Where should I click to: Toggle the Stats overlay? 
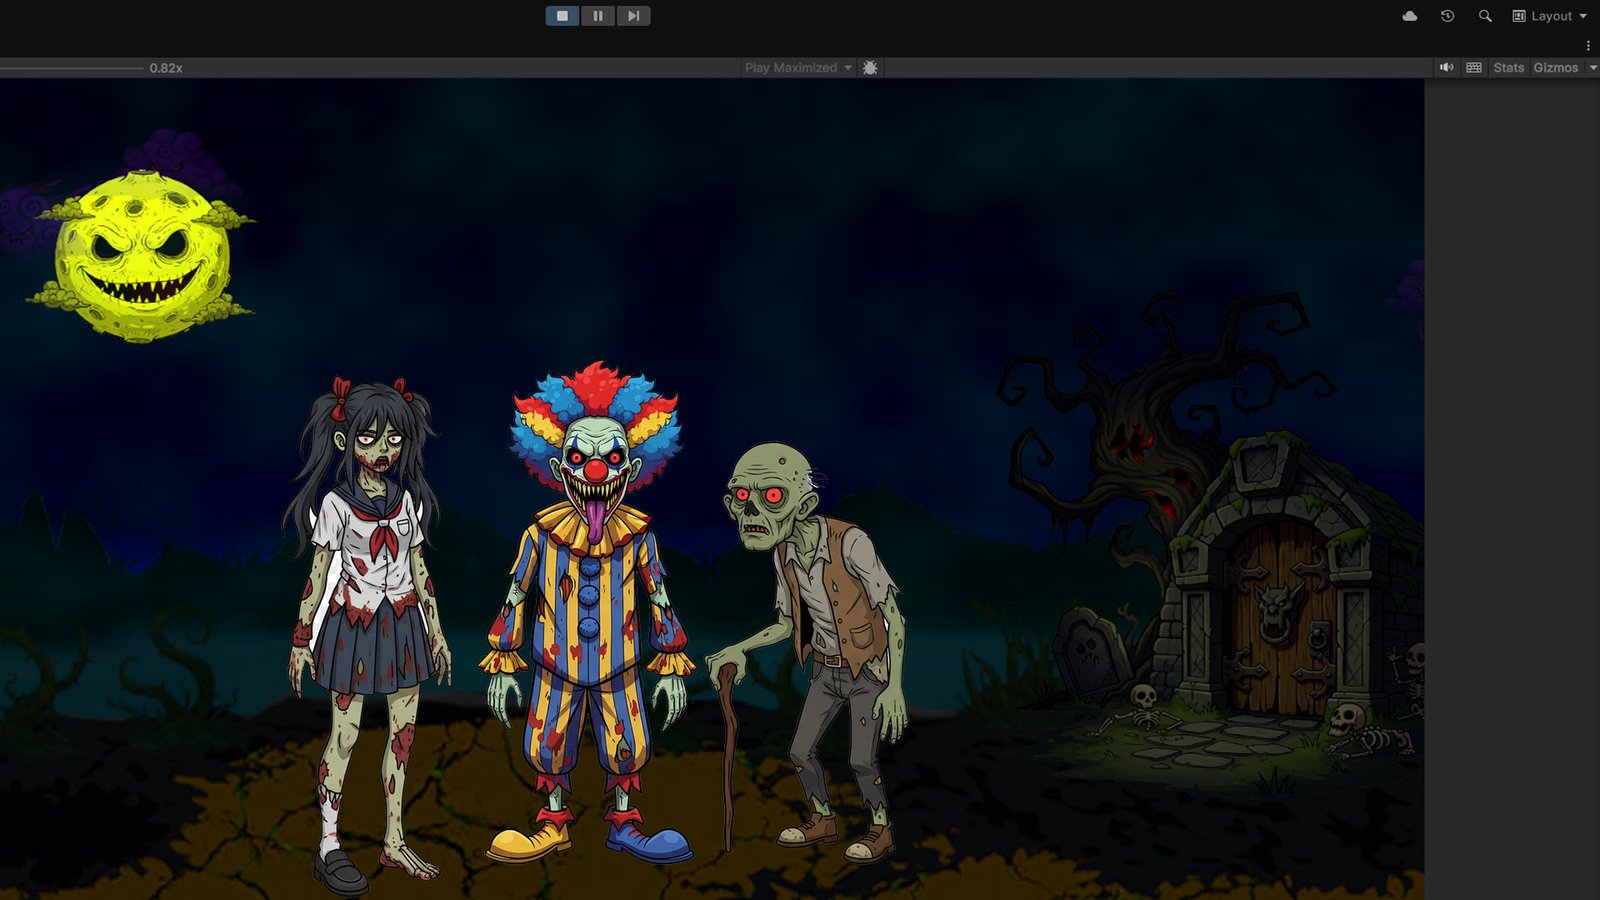[1508, 67]
